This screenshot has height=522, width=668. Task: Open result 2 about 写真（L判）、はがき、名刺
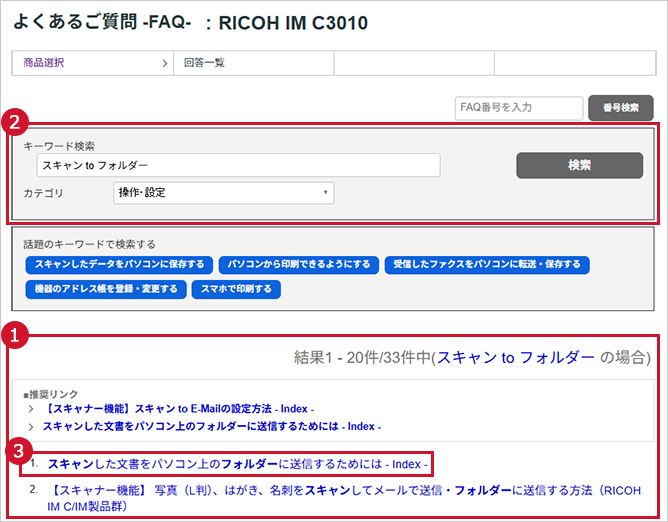[x=340, y=490]
